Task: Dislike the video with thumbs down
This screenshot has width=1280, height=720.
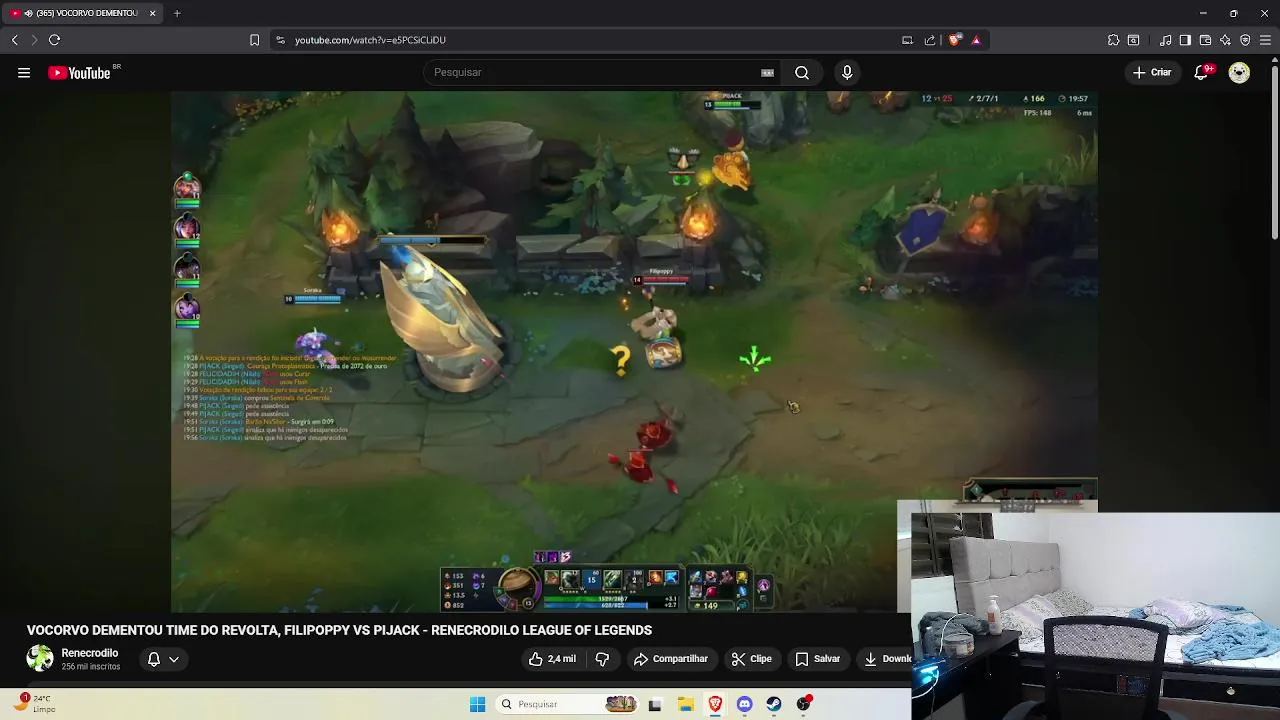Action: [602, 659]
